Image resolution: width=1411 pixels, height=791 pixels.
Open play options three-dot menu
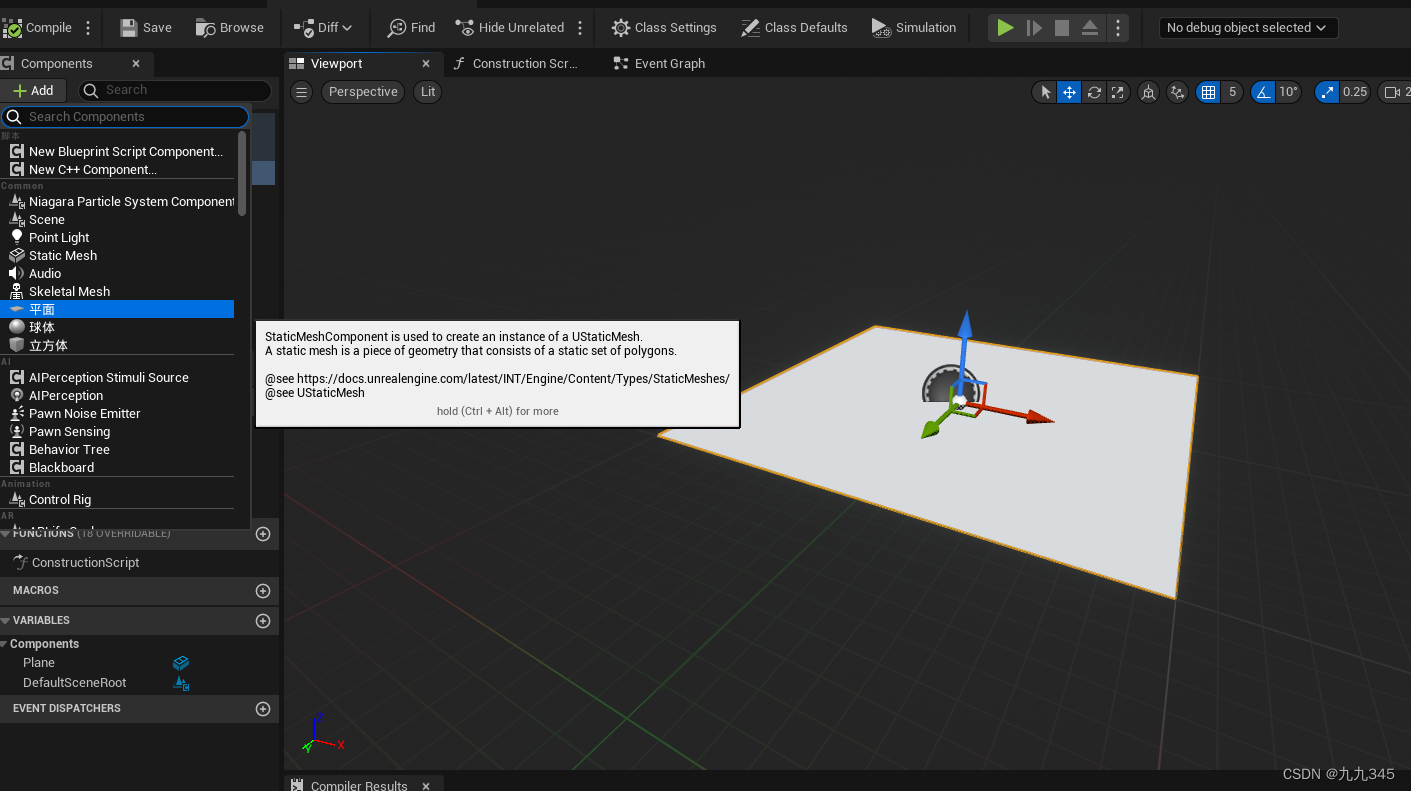(x=1118, y=28)
